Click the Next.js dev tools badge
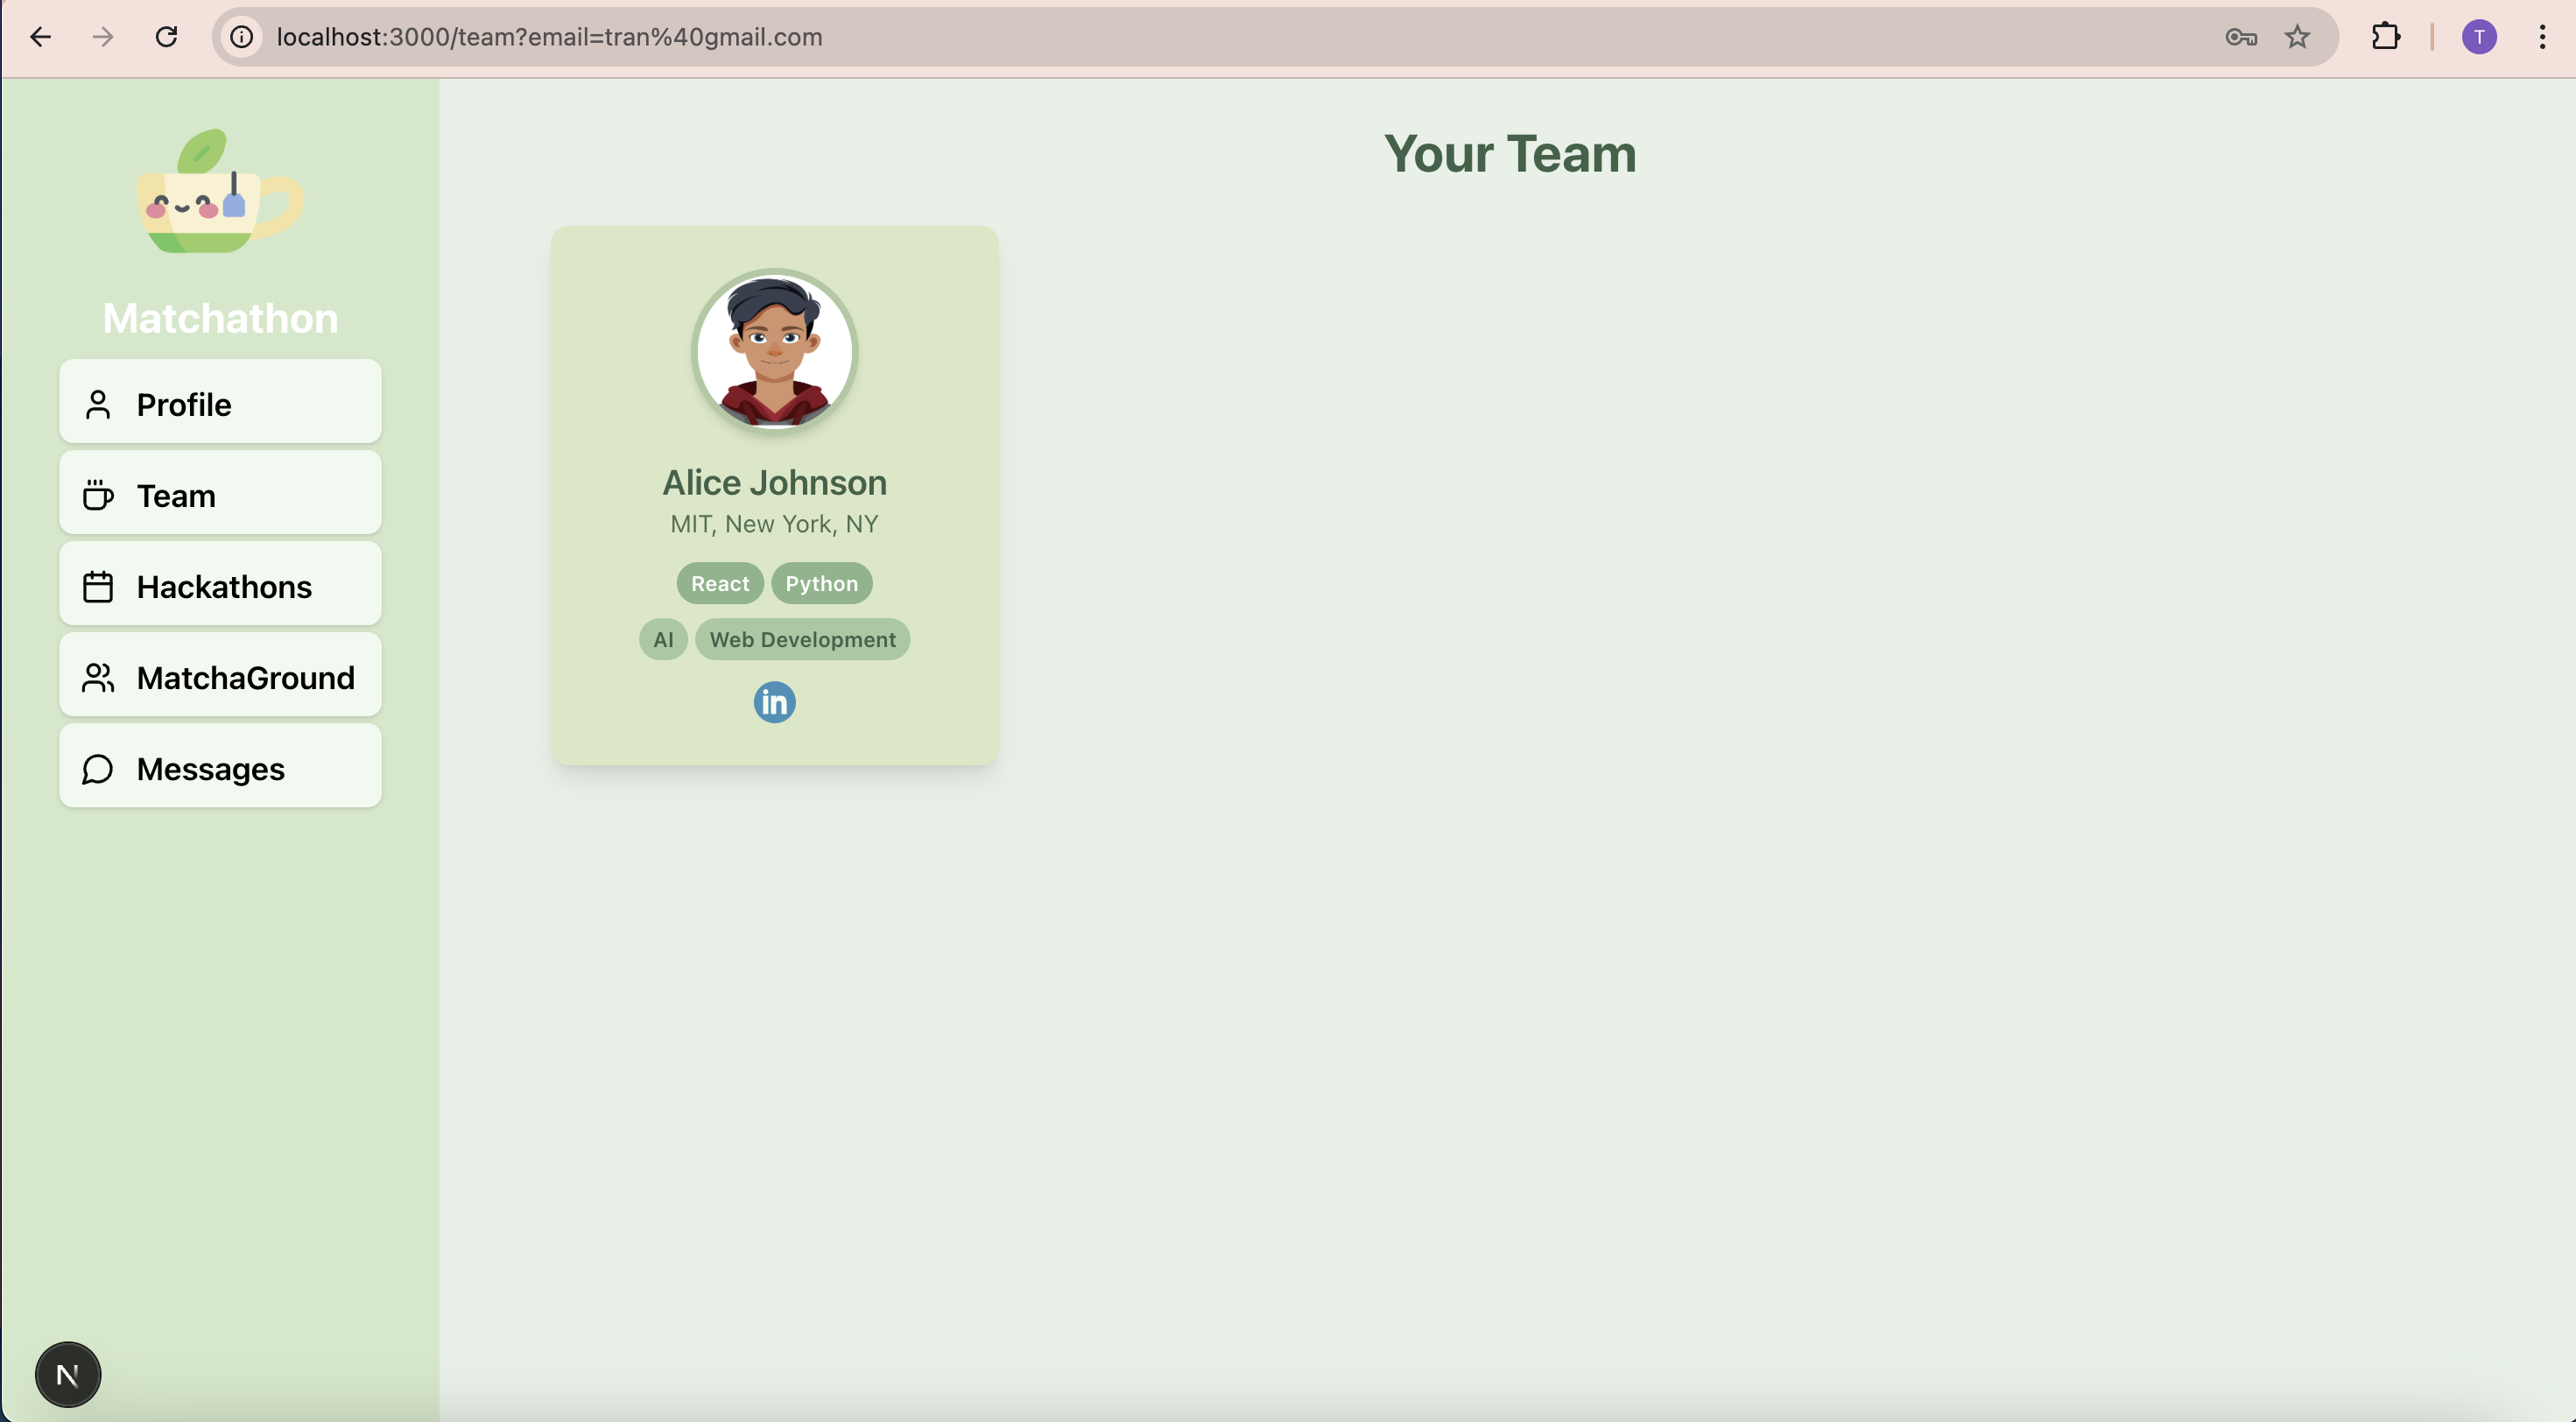This screenshot has width=2576, height=1422. [67, 1375]
